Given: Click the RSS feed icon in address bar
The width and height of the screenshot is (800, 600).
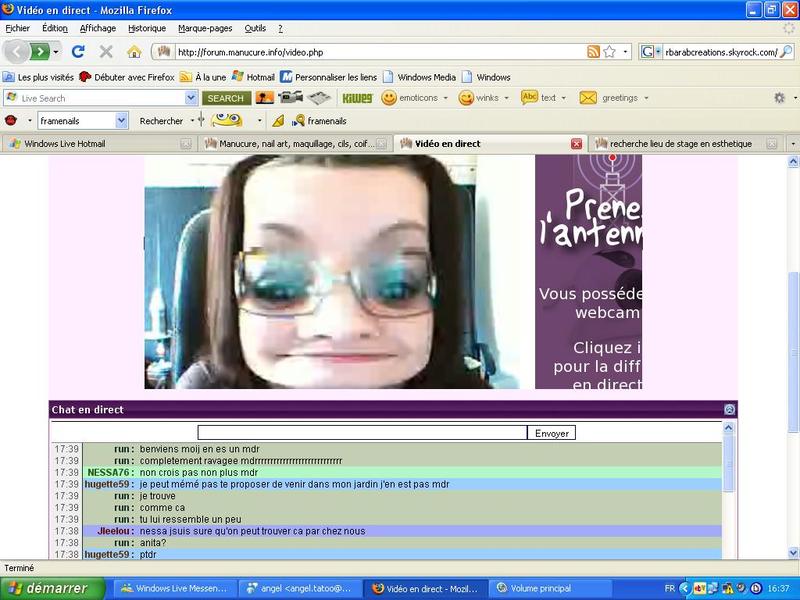Looking at the screenshot, I should (x=594, y=51).
